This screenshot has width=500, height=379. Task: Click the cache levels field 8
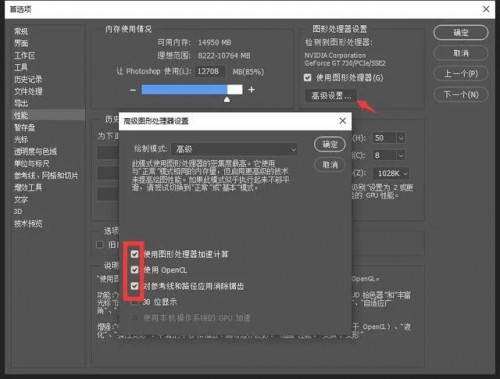385,155
